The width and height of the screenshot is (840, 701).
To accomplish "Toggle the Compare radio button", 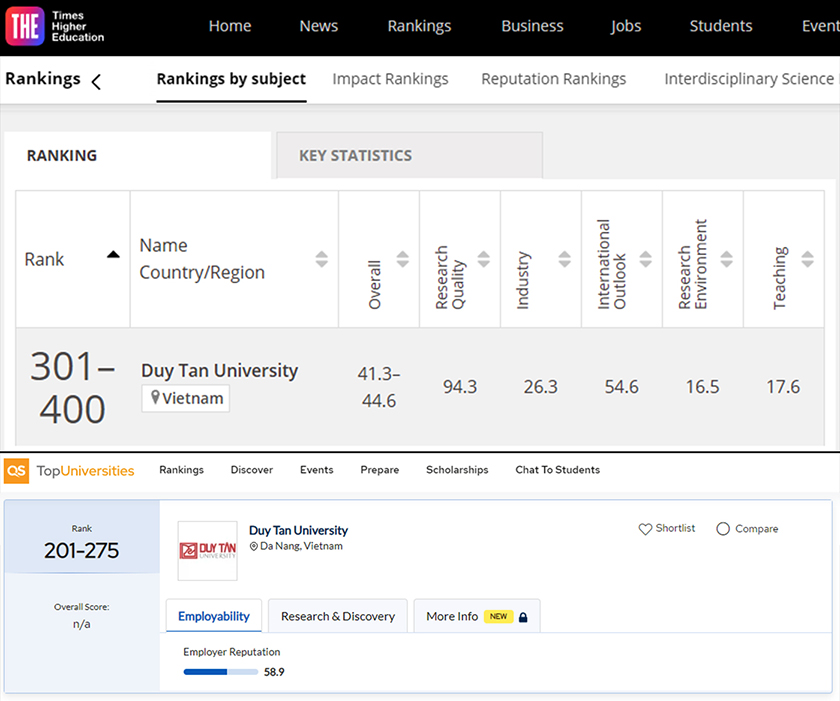I will (x=723, y=529).
